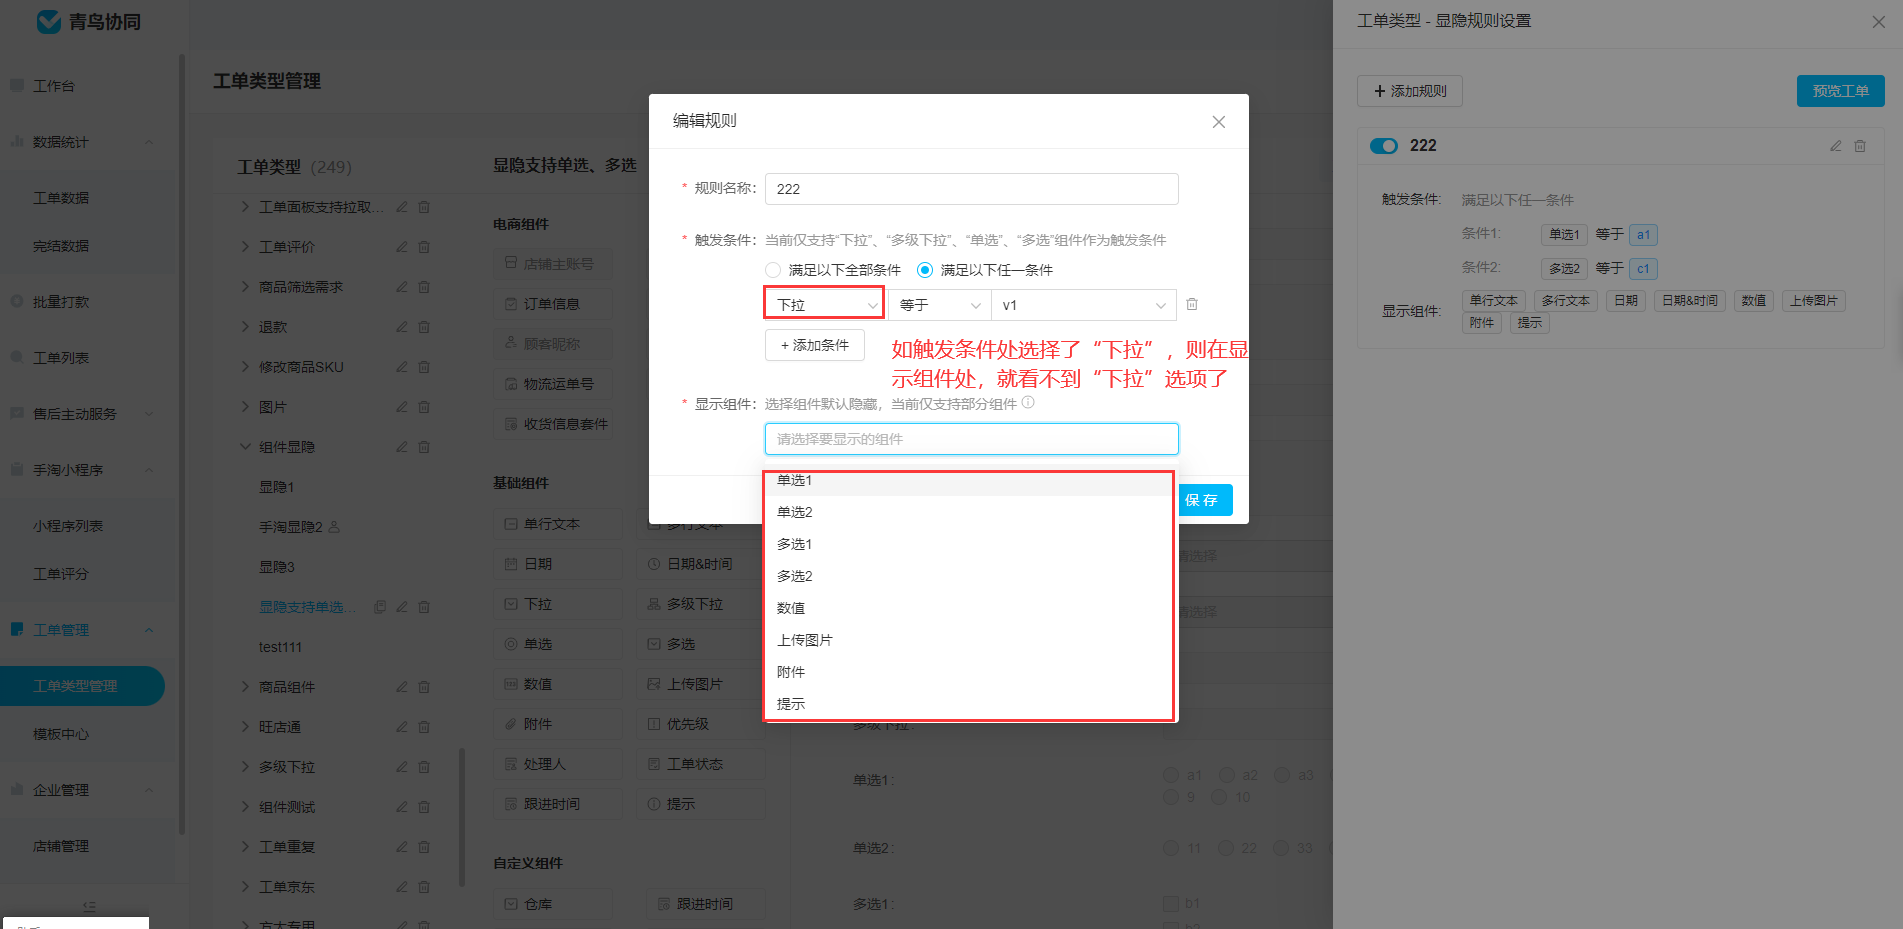Copy the 显隐支持单选 item
Viewport: 1903px width, 929px height.
(380, 607)
